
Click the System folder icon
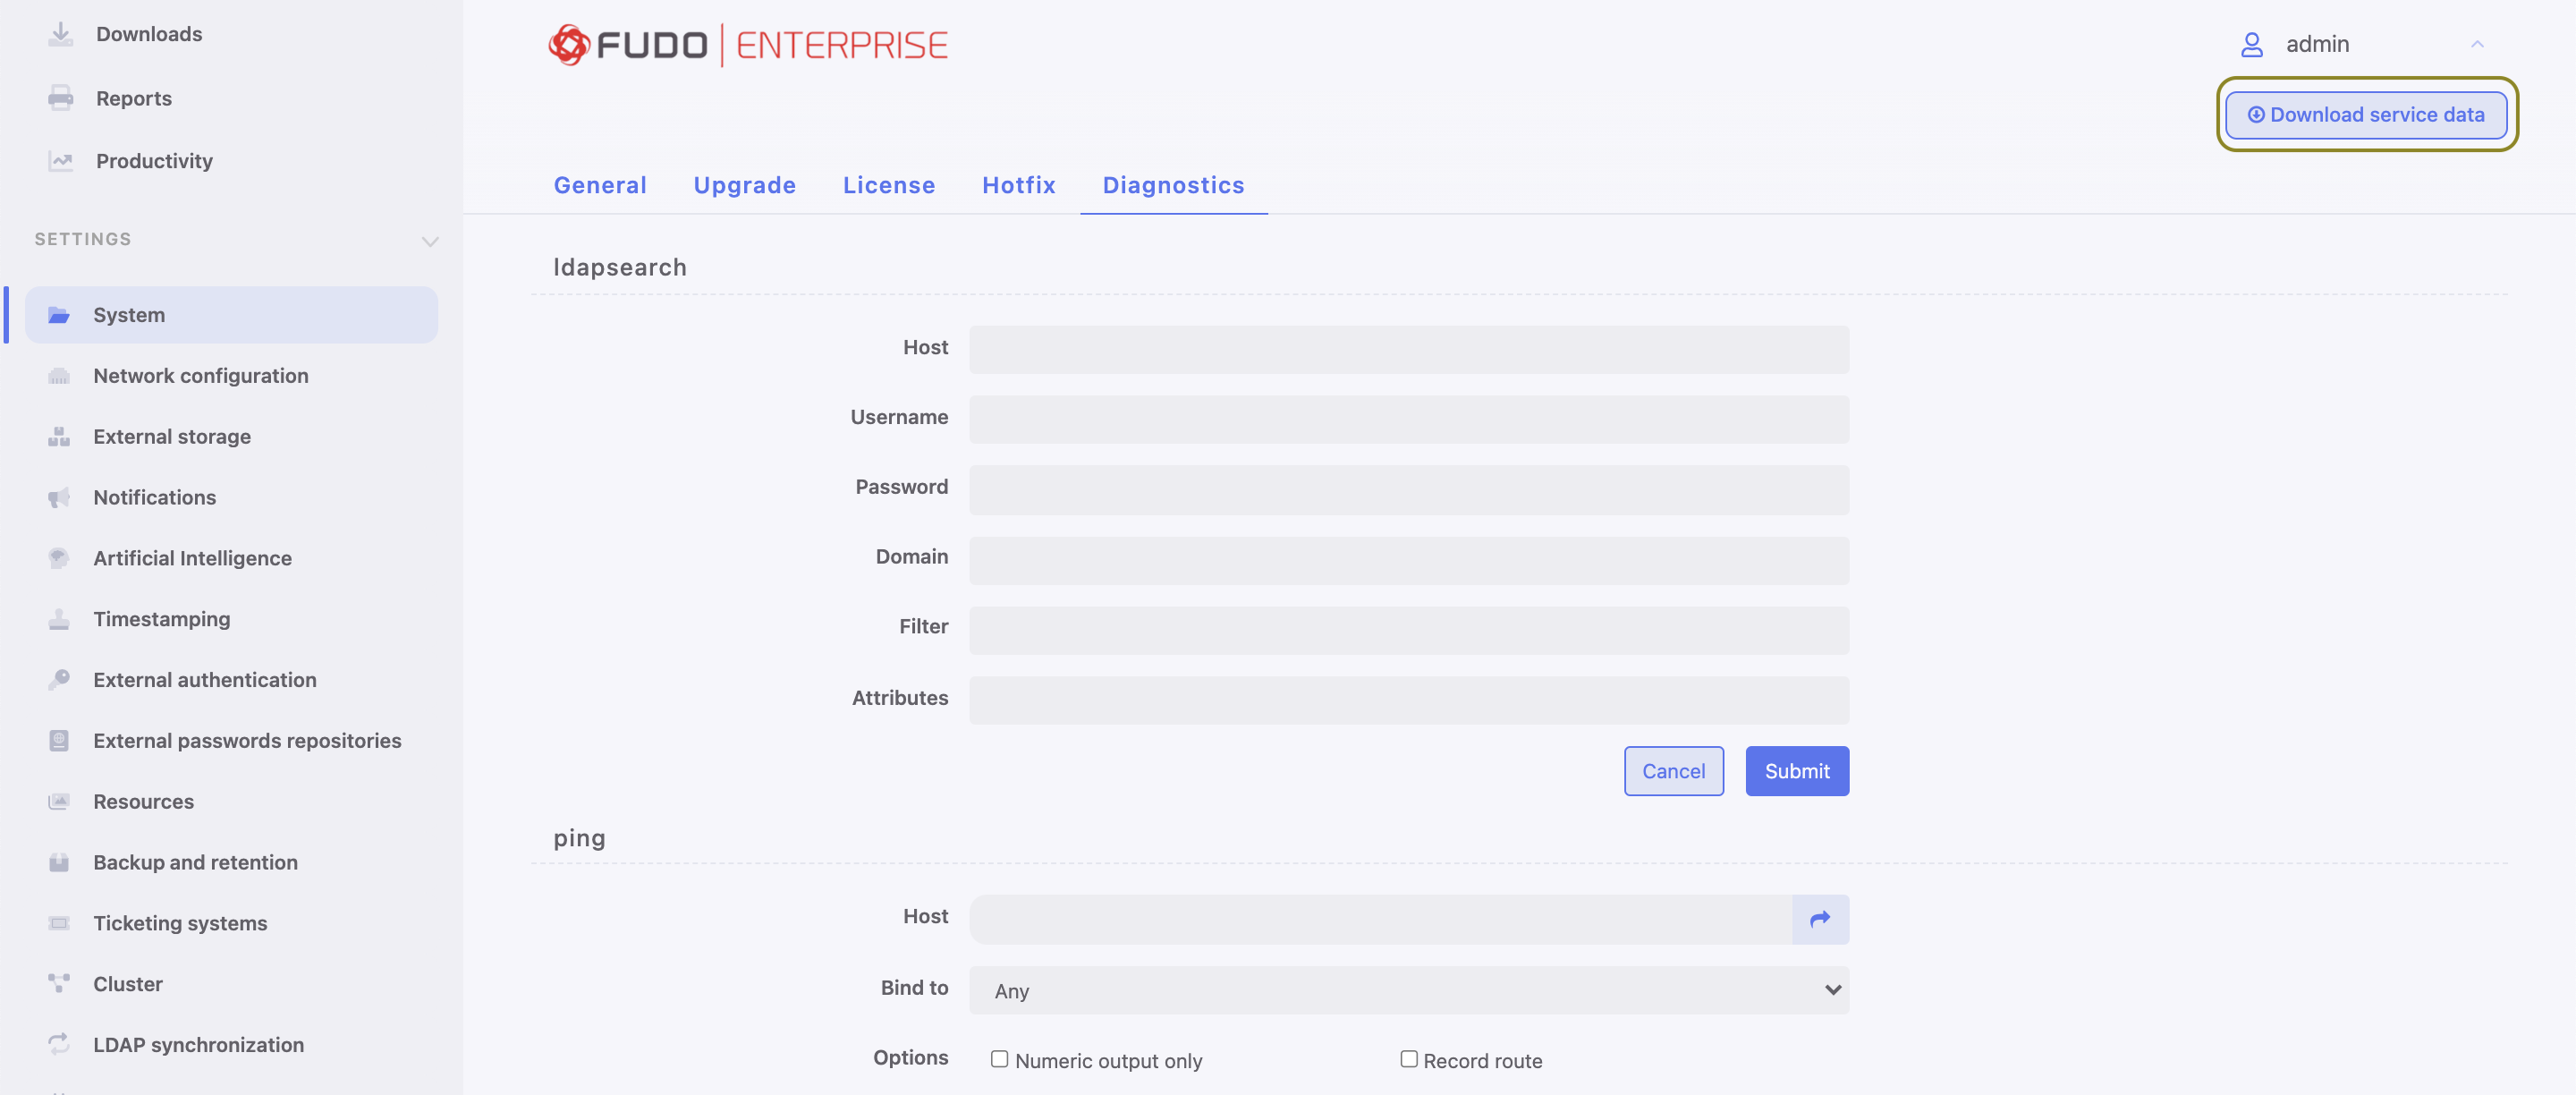(x=60, y=314)
